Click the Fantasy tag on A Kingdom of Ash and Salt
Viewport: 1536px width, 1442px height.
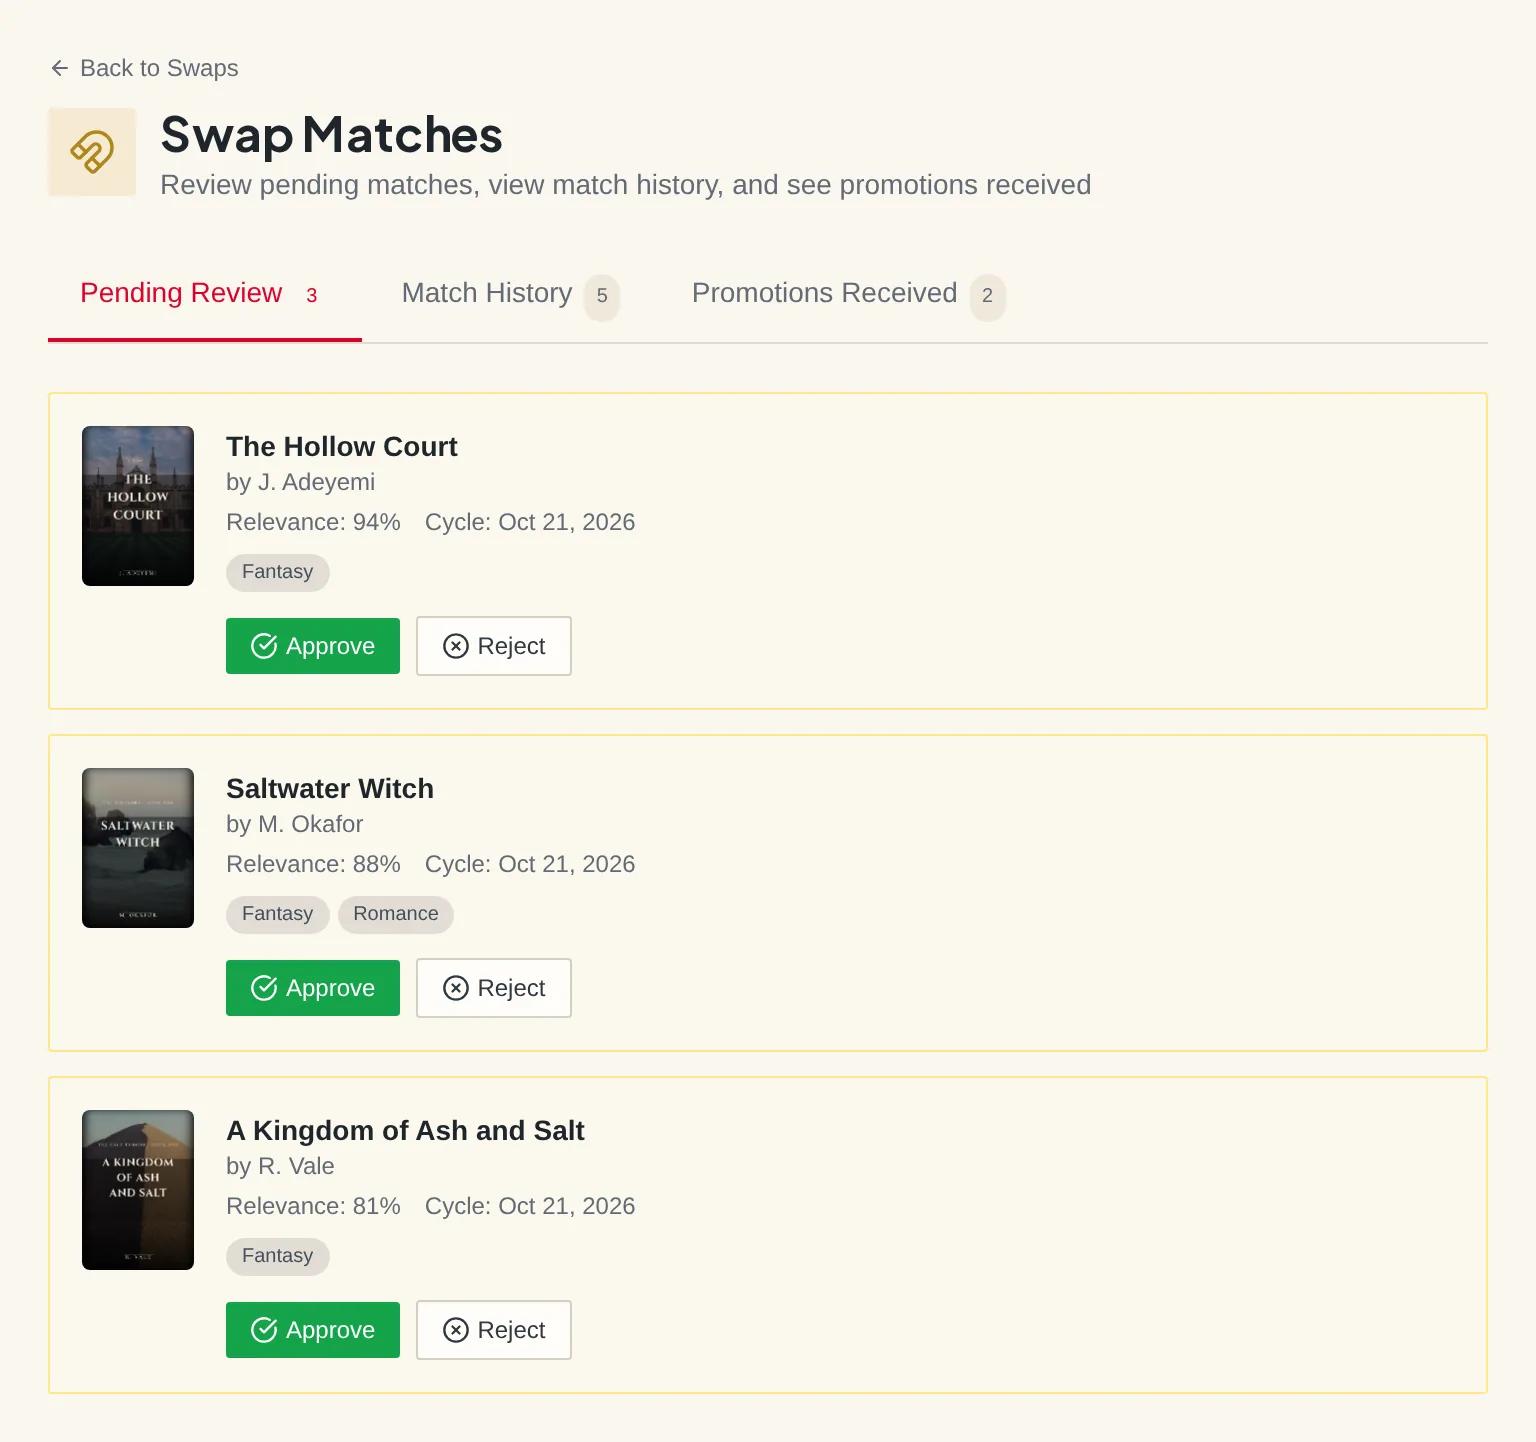[x=278, y=1256]
